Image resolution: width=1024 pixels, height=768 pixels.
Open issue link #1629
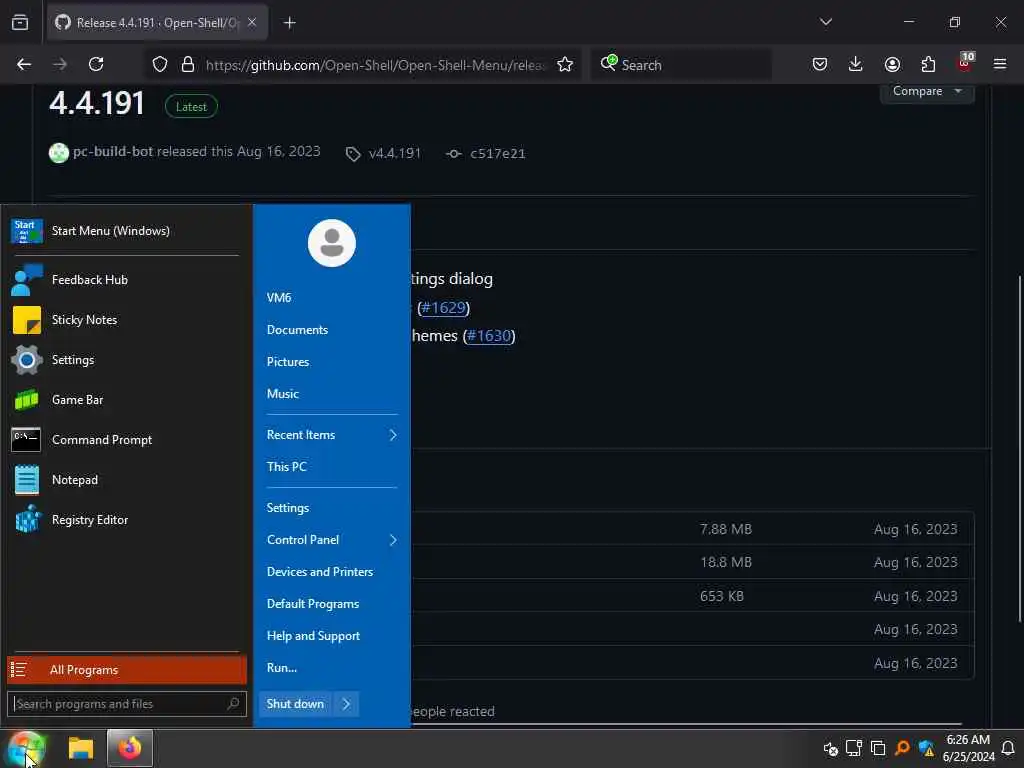pyautogui.click(x=443, y=308)
